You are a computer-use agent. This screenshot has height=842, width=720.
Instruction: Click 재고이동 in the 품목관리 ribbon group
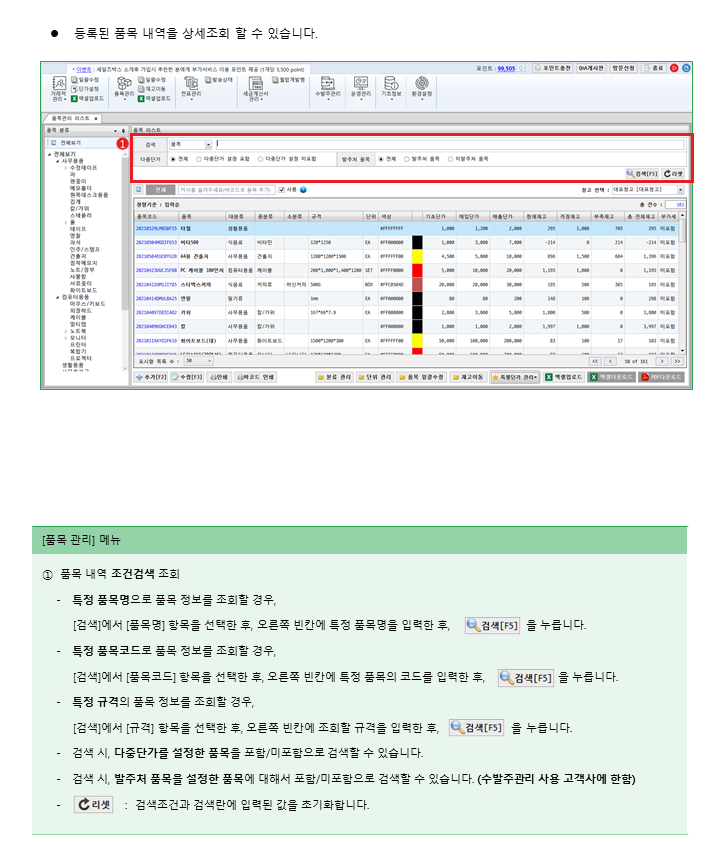tap(152, 89)
